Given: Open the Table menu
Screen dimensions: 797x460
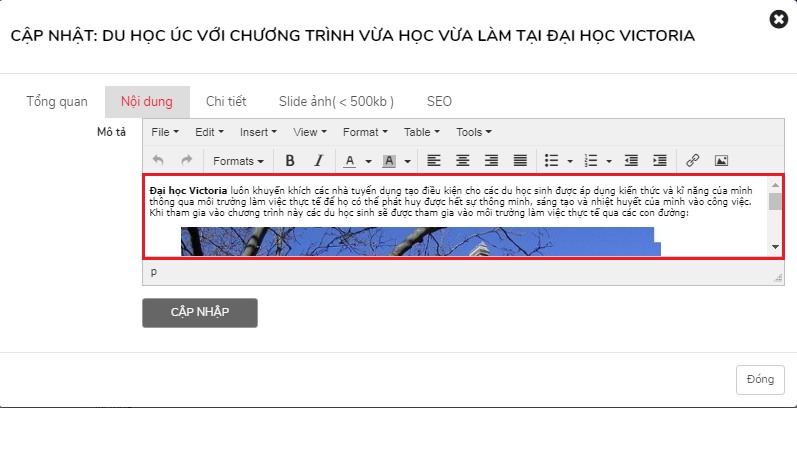Looking at the screenshot, I should (x=421, y=132).
